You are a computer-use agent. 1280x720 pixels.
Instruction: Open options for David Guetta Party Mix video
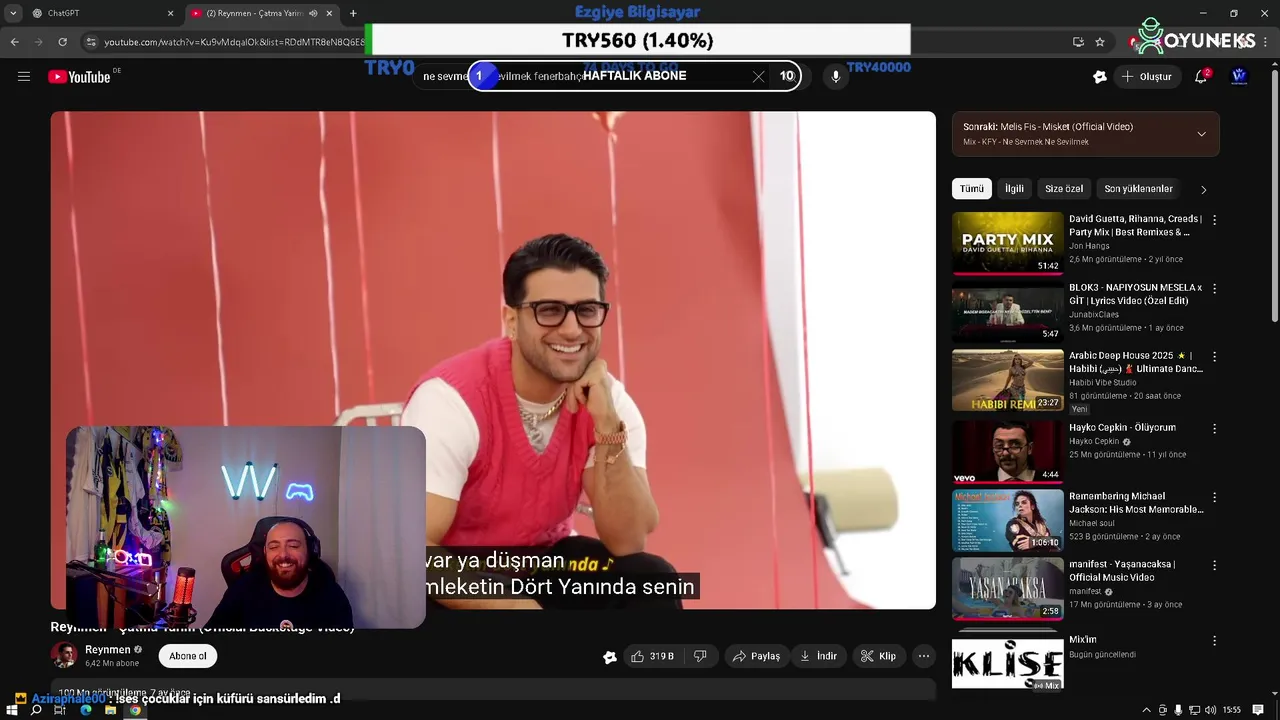pos(1214,219)
